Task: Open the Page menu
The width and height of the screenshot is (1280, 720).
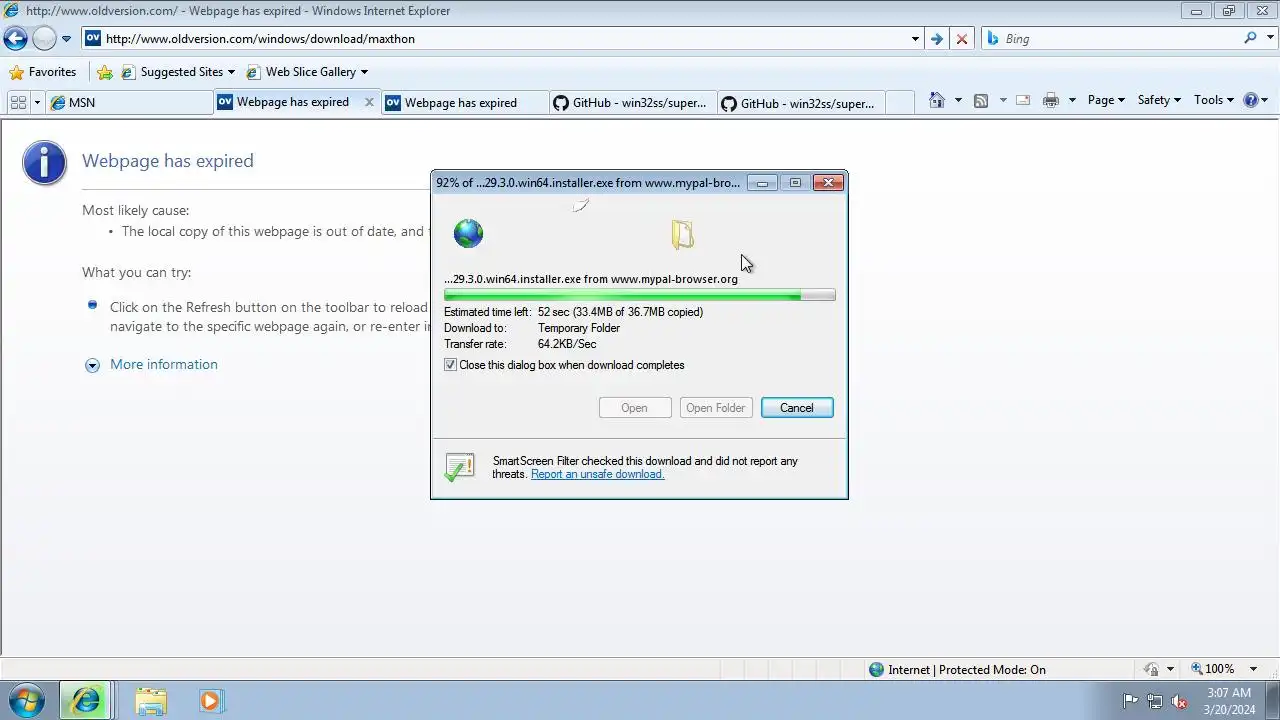Action: pos(1106,100)
